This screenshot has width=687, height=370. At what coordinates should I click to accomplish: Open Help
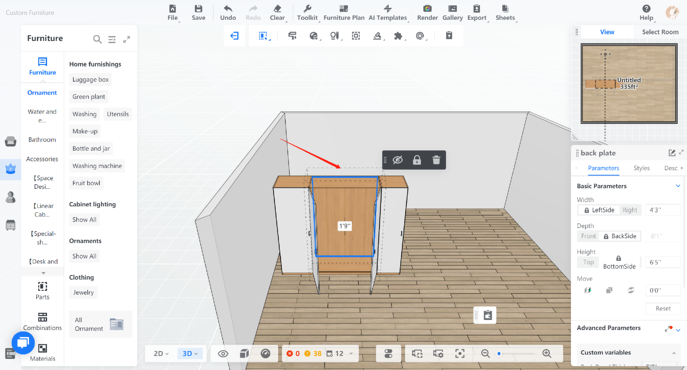pyautogui.click(x=646, y=13)
